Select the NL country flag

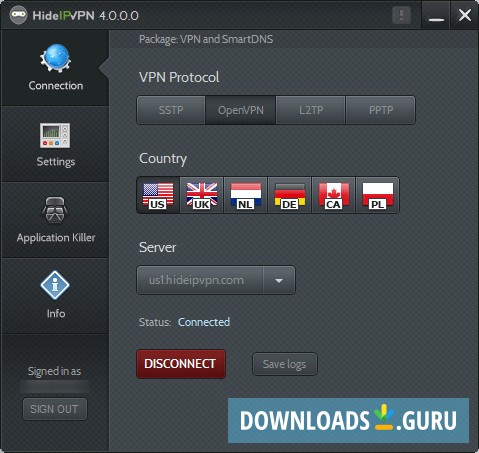246,195
